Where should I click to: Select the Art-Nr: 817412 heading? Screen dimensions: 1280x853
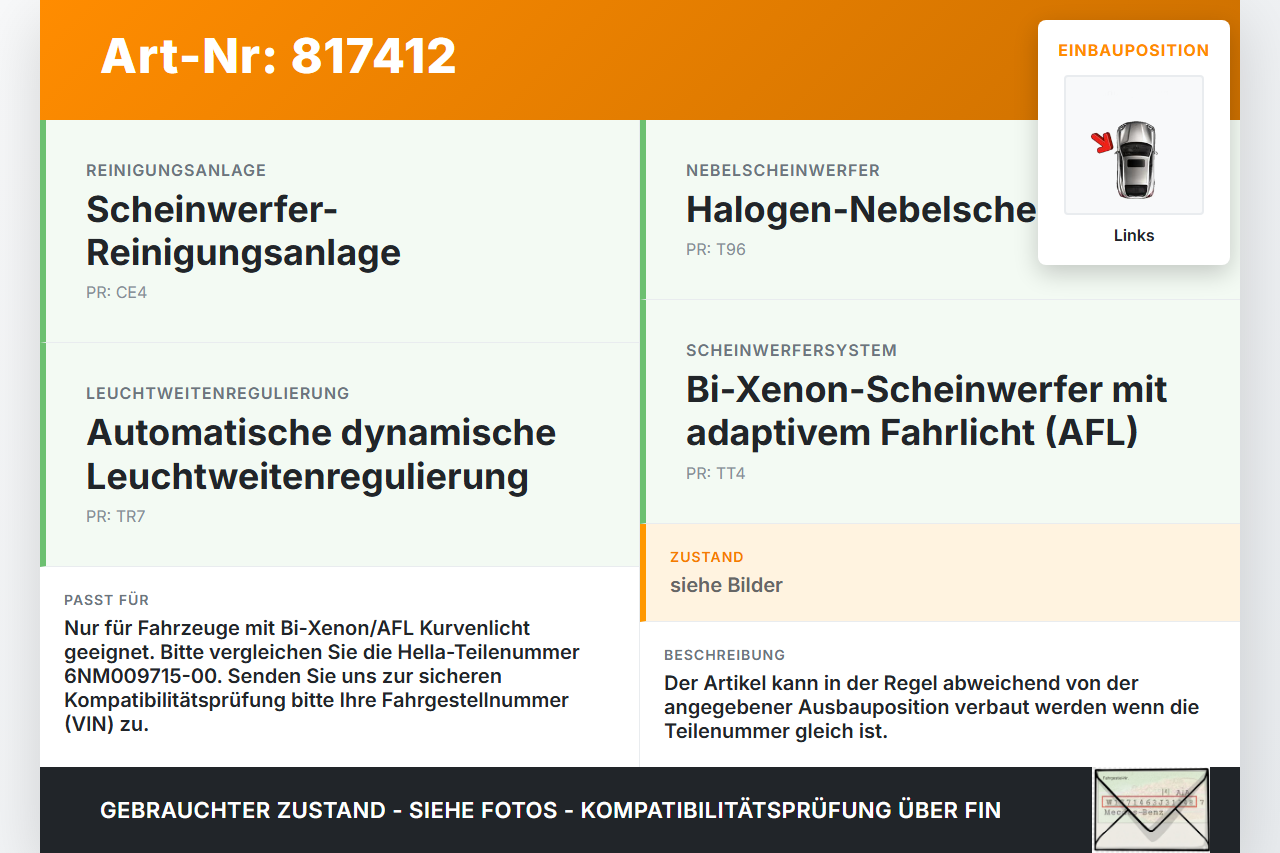[278, 56]
